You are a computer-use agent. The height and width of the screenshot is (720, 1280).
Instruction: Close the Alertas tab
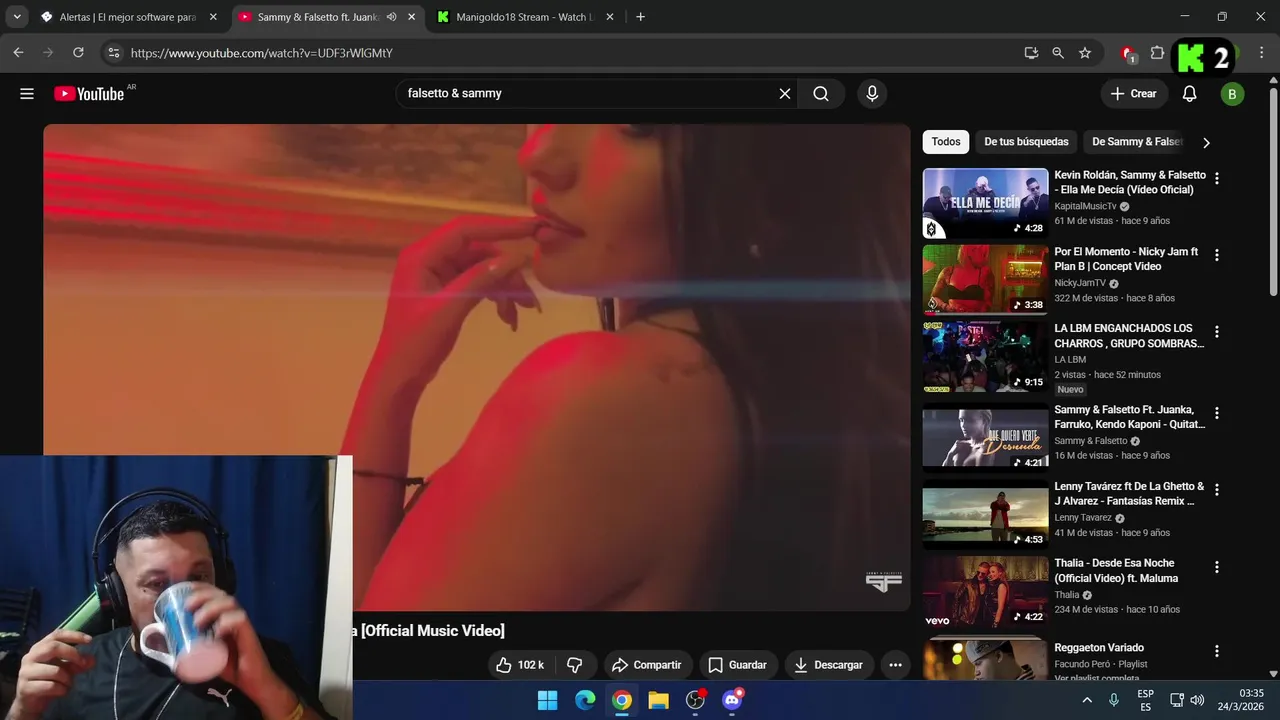[213, 17]
